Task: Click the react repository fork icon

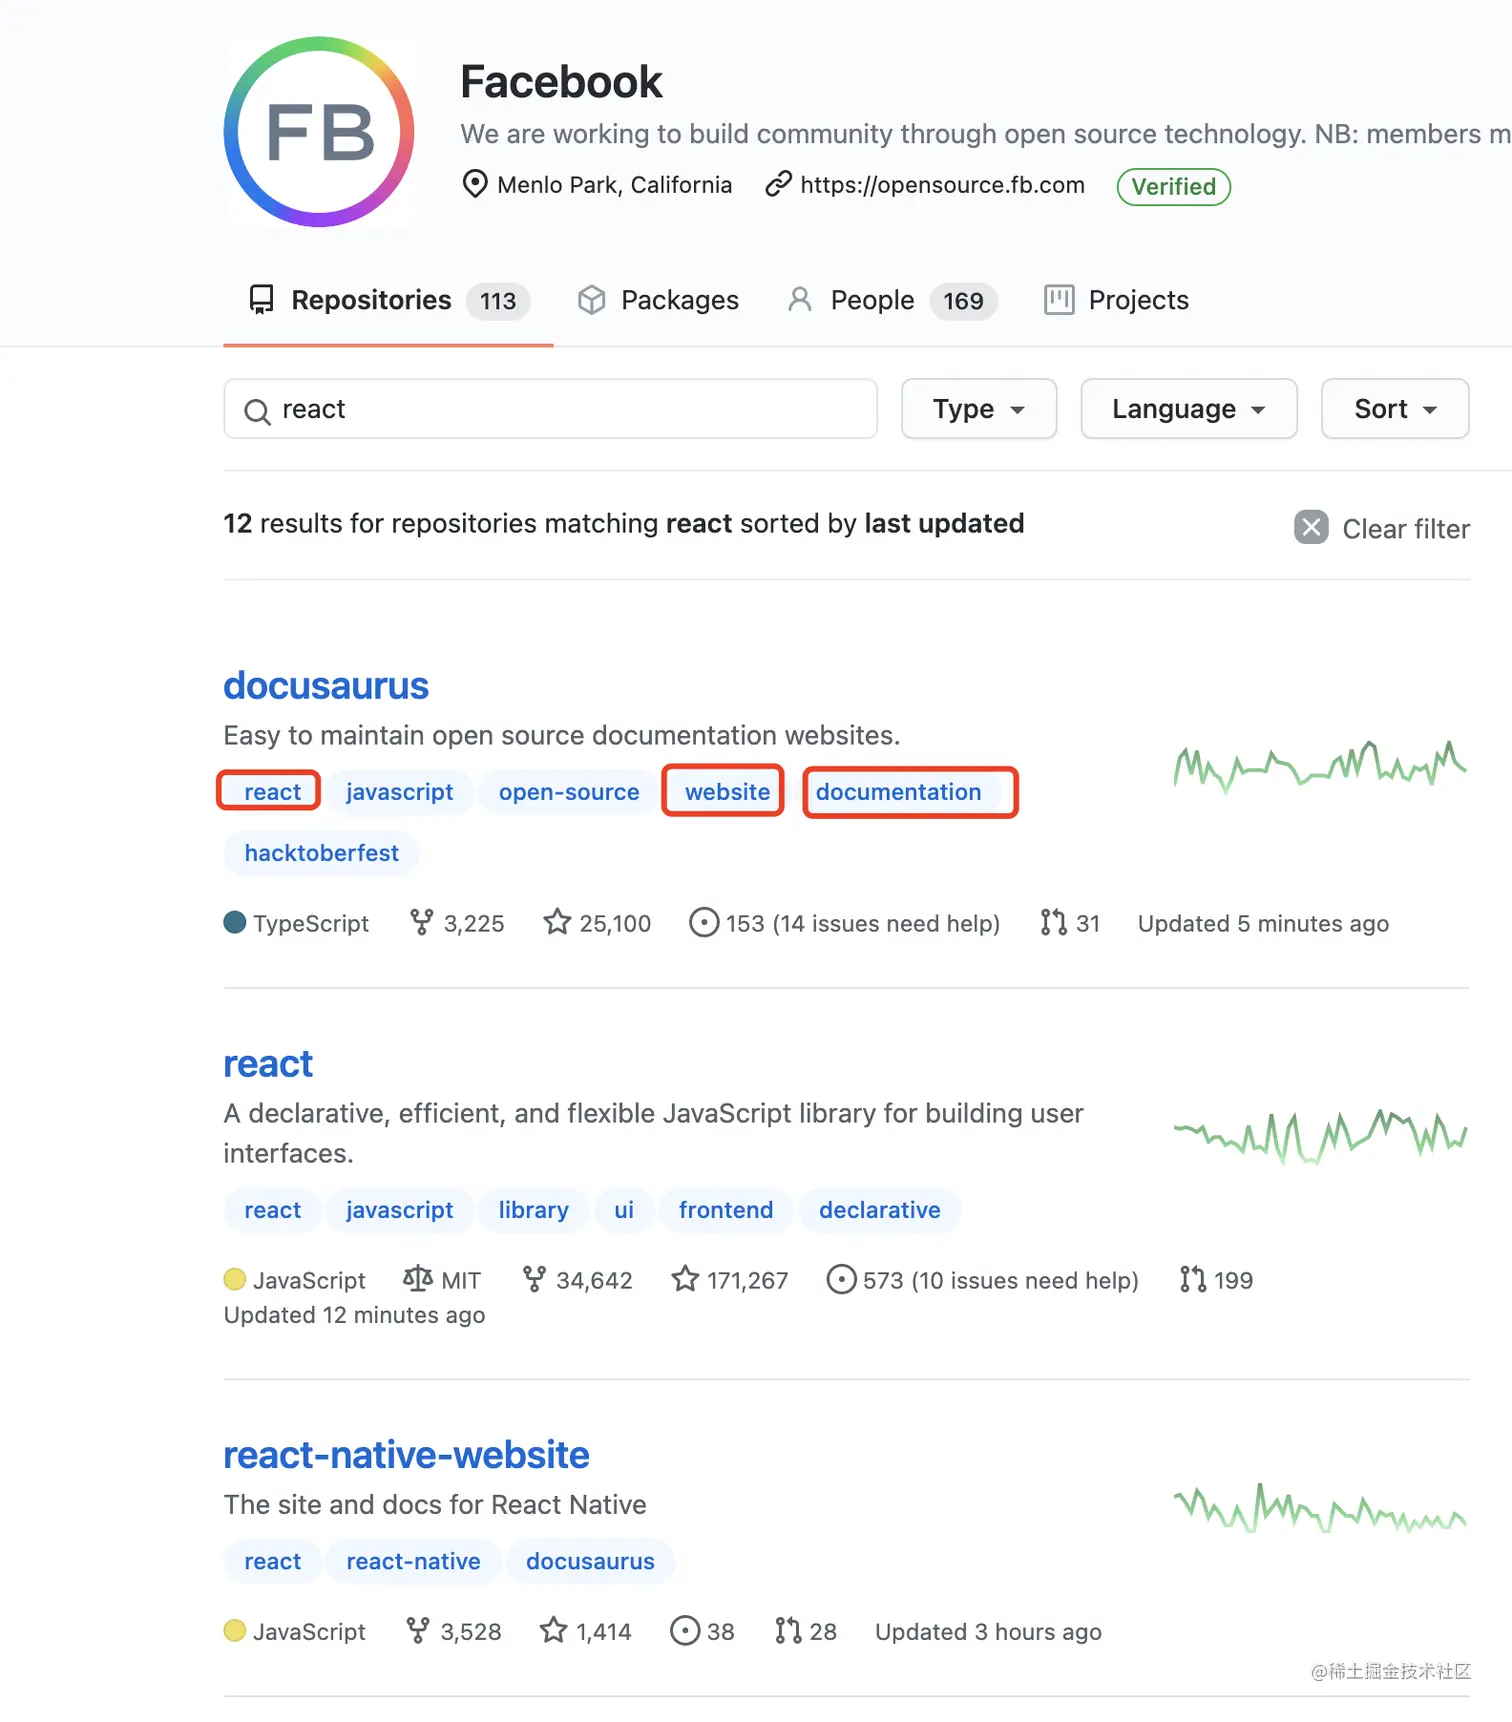Action: click(534, 1279)
